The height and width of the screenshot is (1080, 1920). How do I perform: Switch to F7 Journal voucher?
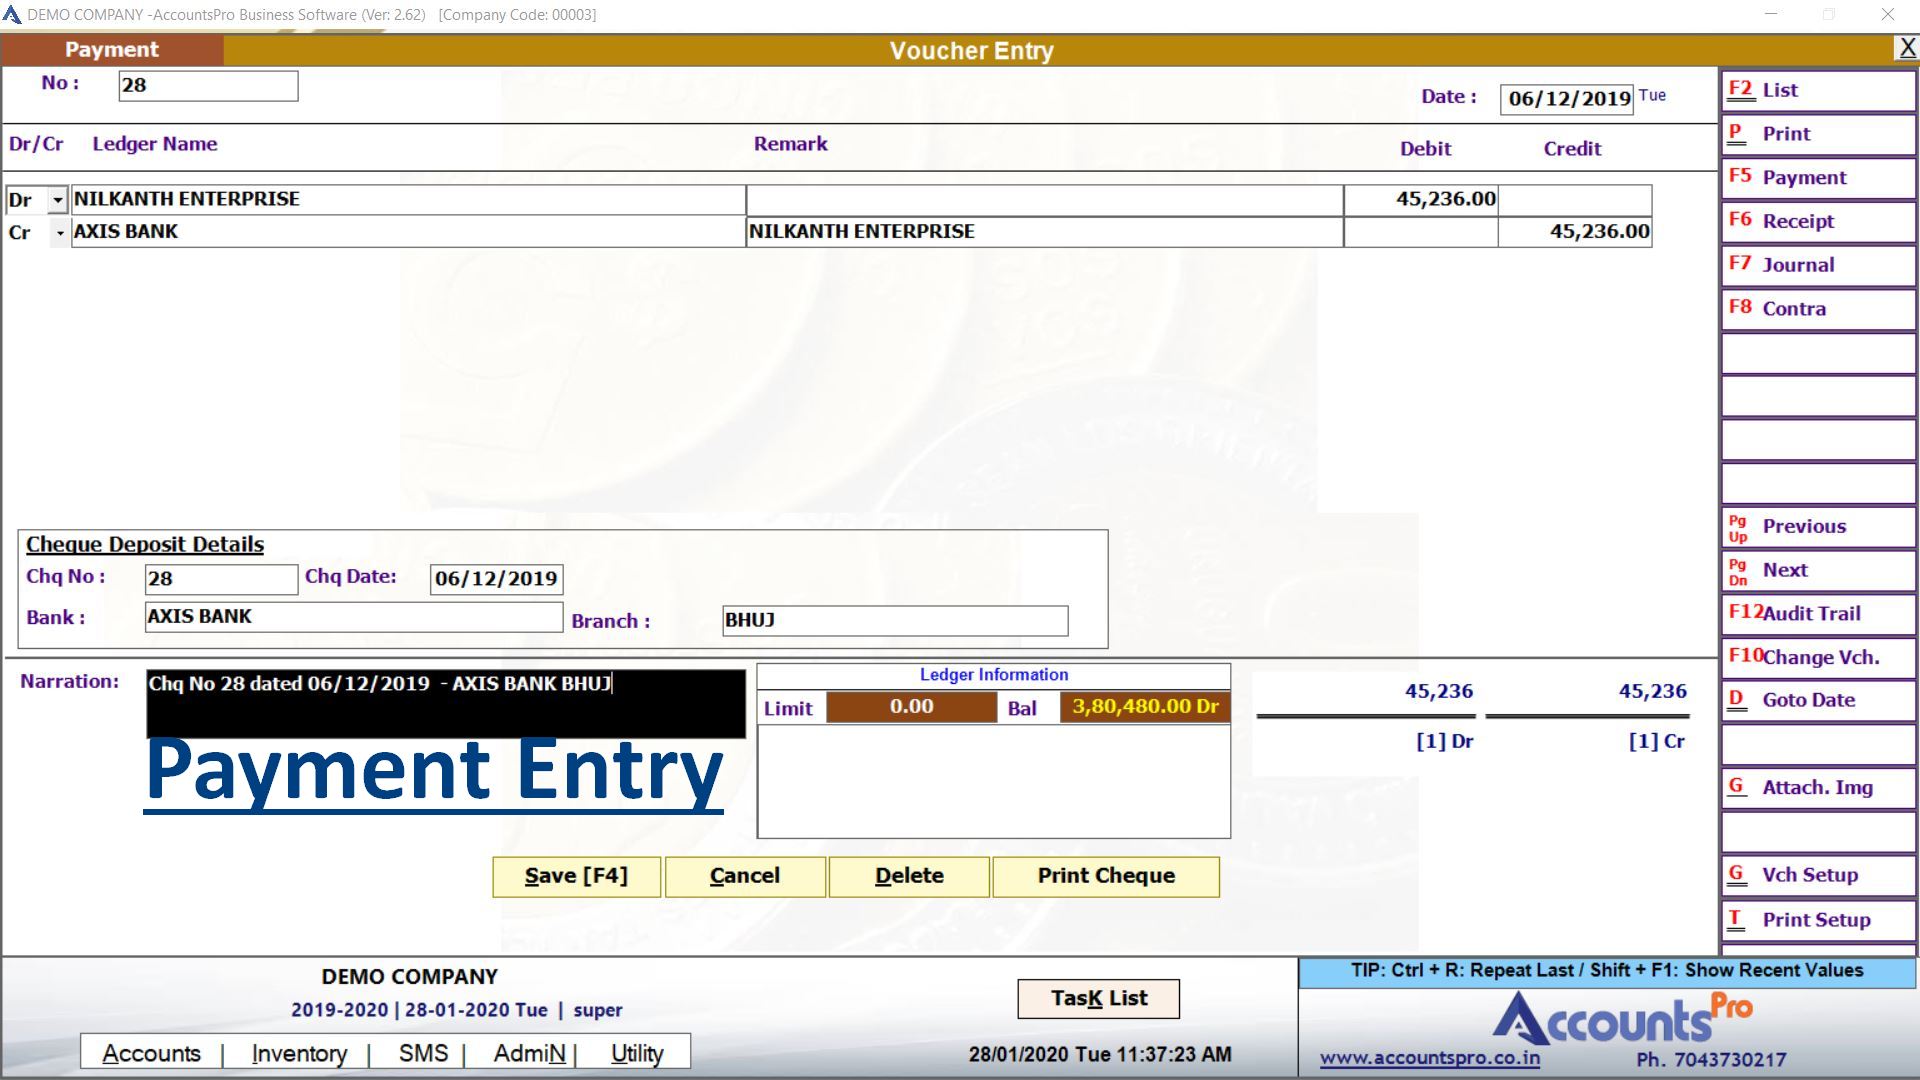pyautogui.click(x=1817, y=265)
